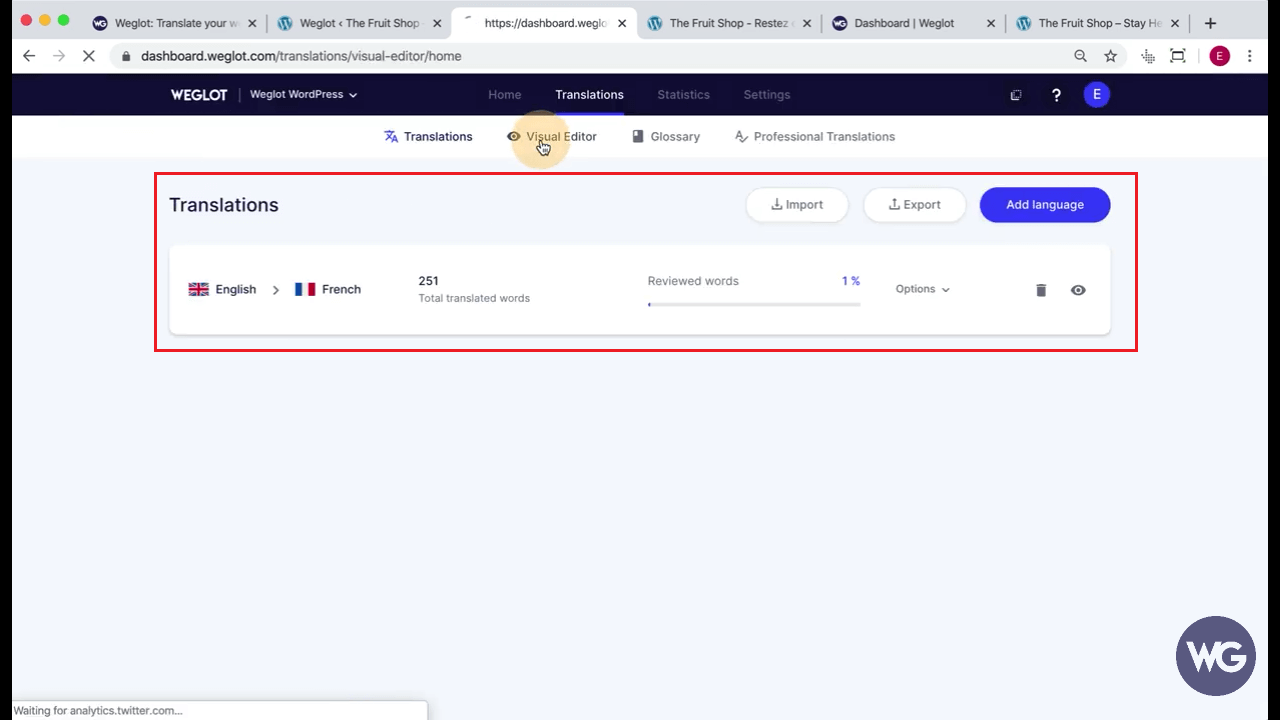Open the Home menu item
The height and width of the screenshot is (720, 1280).
505,95
